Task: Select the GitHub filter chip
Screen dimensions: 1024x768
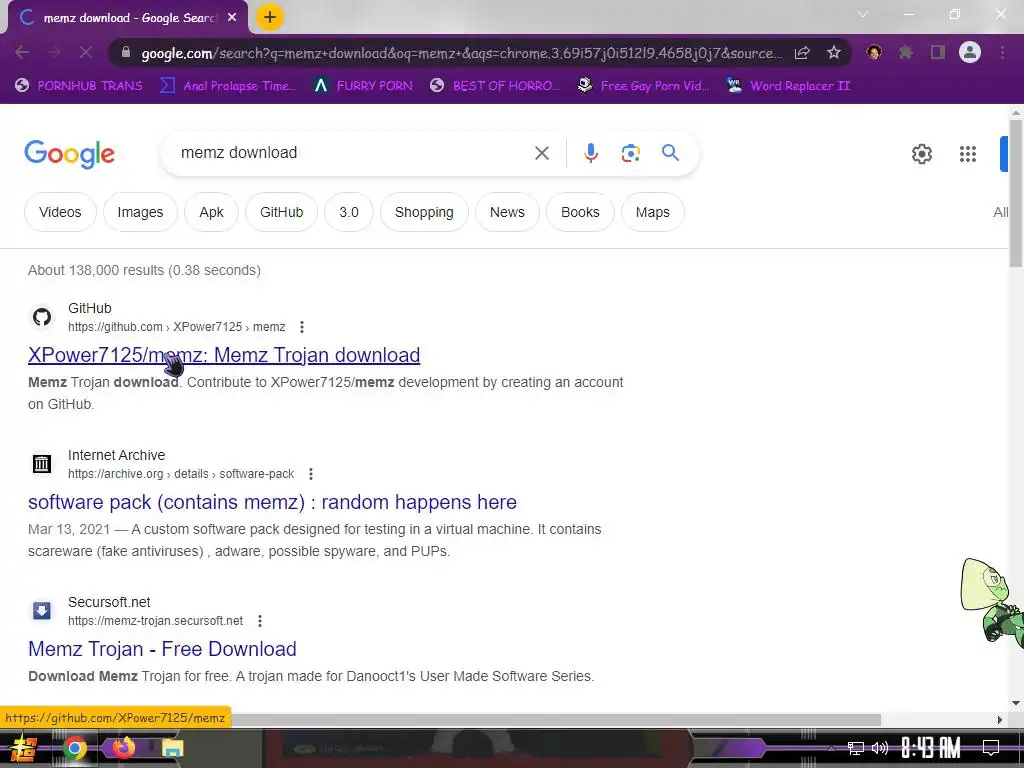Action: click(281, 212)
